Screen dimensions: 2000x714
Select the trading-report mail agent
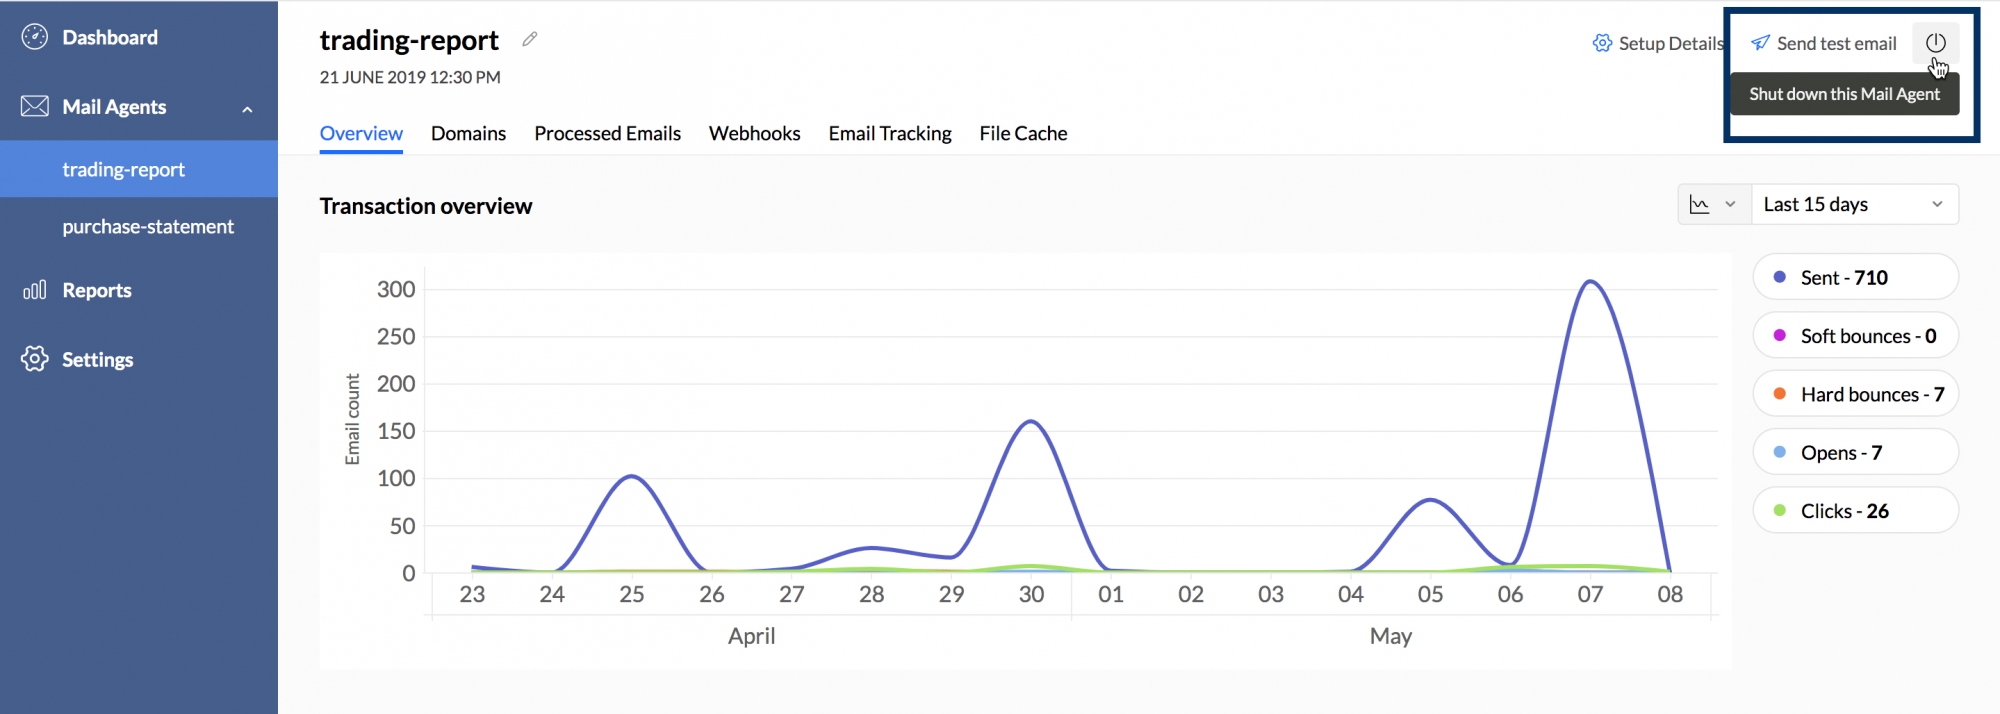[x=139, y=169]
